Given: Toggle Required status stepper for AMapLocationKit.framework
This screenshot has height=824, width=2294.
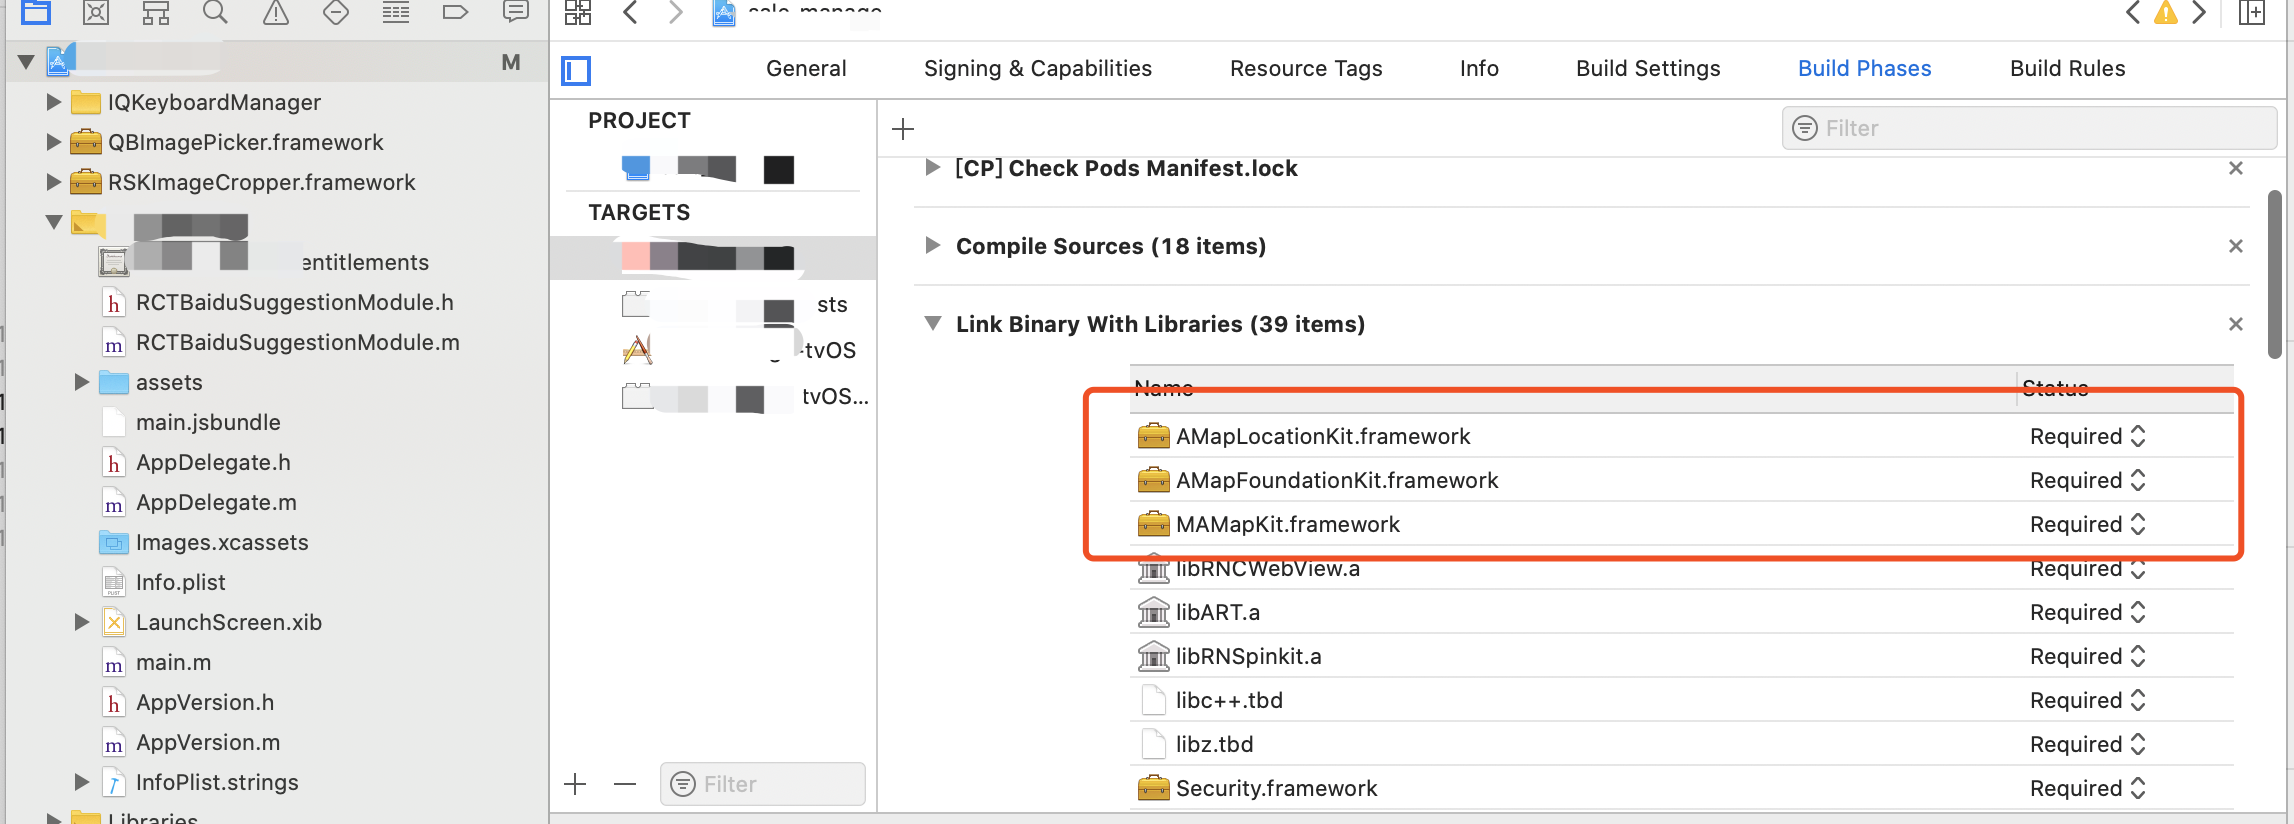Looking at the screenshot, I should point(2138,436).
